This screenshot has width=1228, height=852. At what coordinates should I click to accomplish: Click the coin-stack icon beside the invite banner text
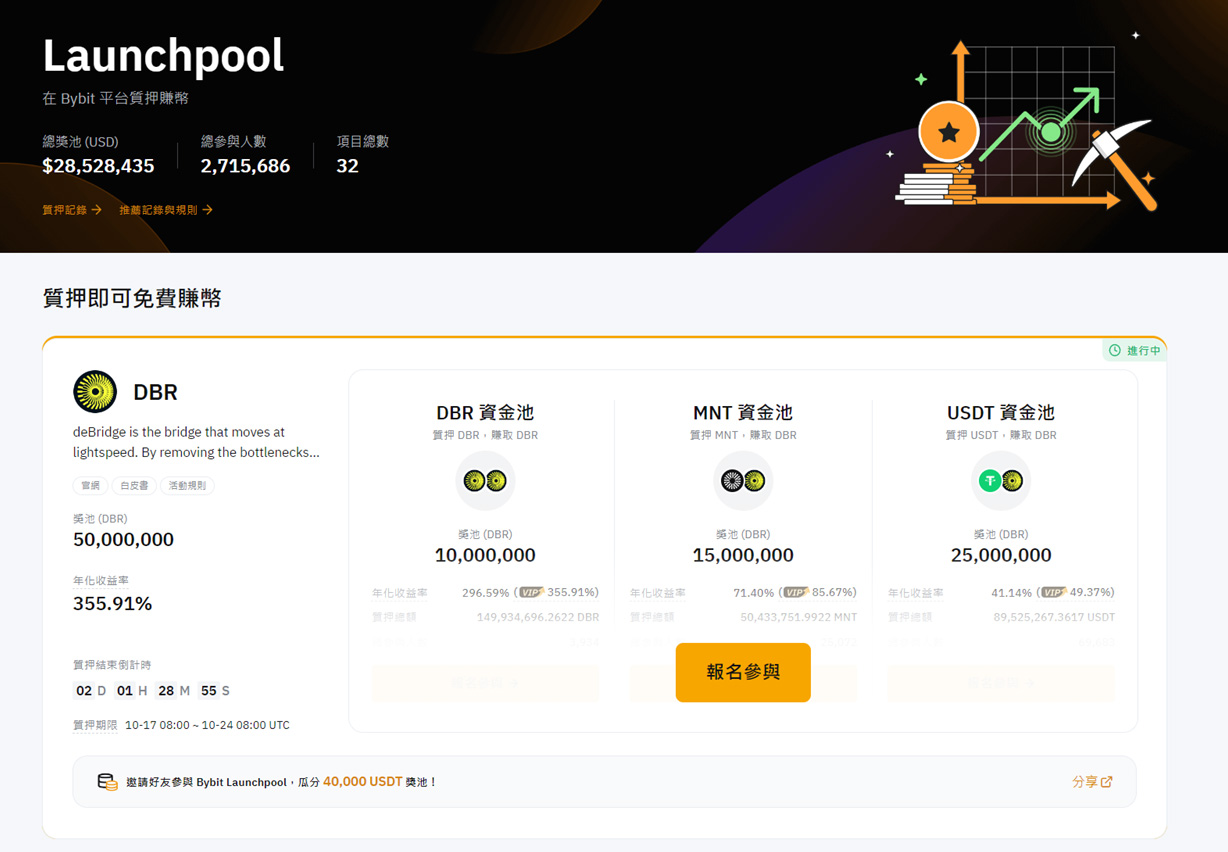(x=107, y=781)
